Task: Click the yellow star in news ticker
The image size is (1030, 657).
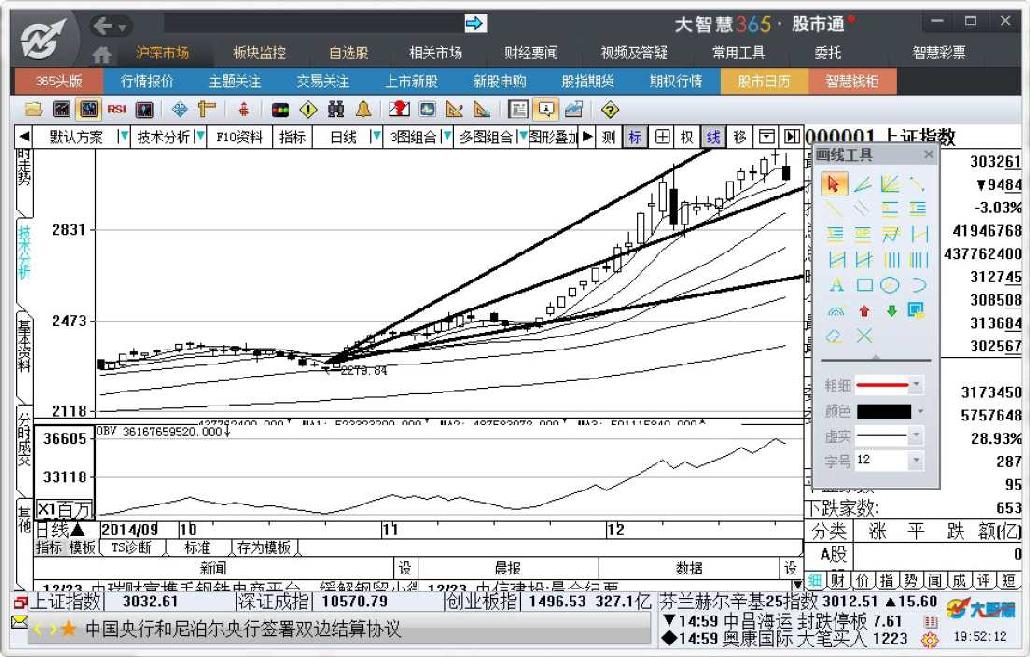Action: point(68,629)
